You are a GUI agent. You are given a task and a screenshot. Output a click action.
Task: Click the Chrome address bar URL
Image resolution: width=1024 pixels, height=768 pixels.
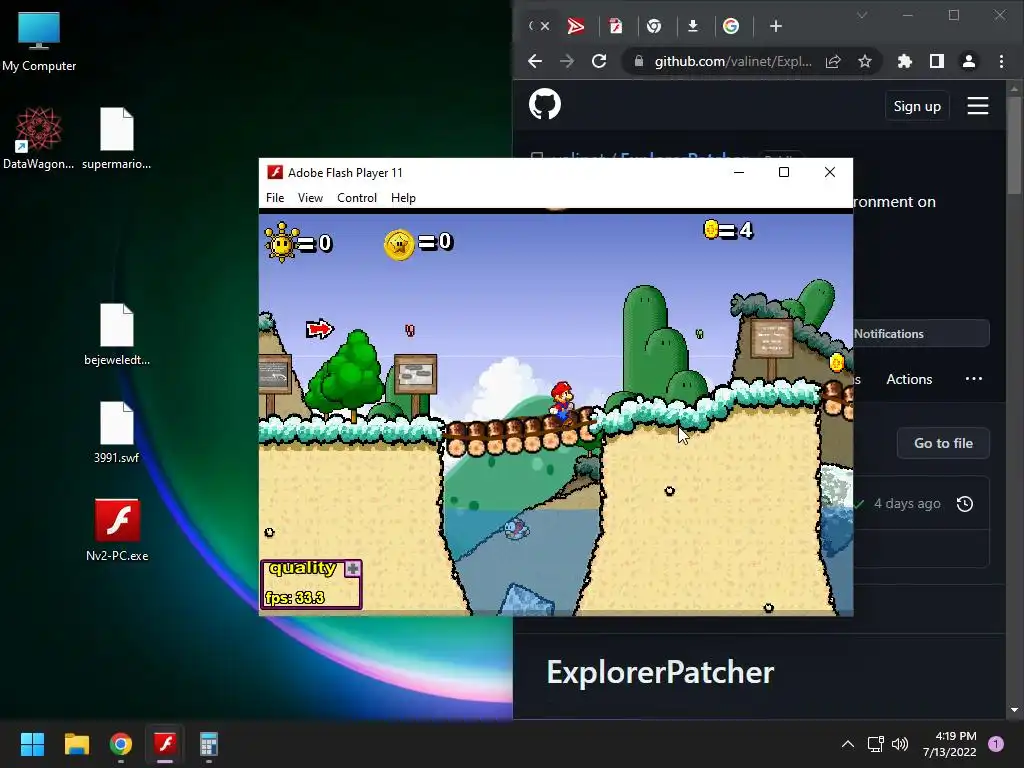[733, 61]
